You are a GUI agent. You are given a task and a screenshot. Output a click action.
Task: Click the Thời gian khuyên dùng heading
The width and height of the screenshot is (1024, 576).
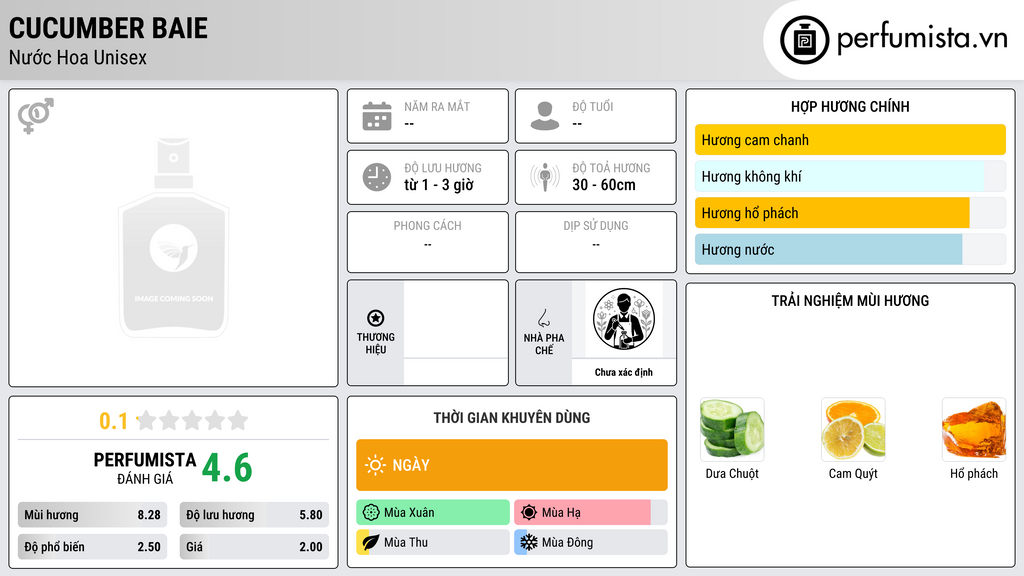(x=512, y=418)
